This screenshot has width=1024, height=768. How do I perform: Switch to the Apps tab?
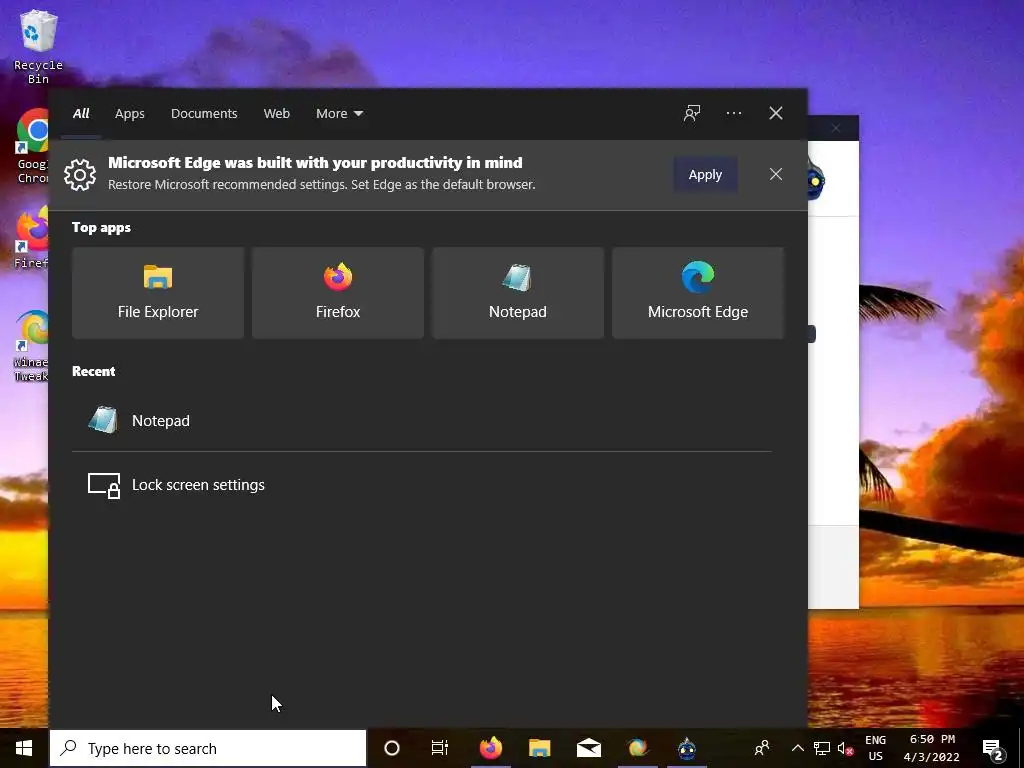pos(130,114)
